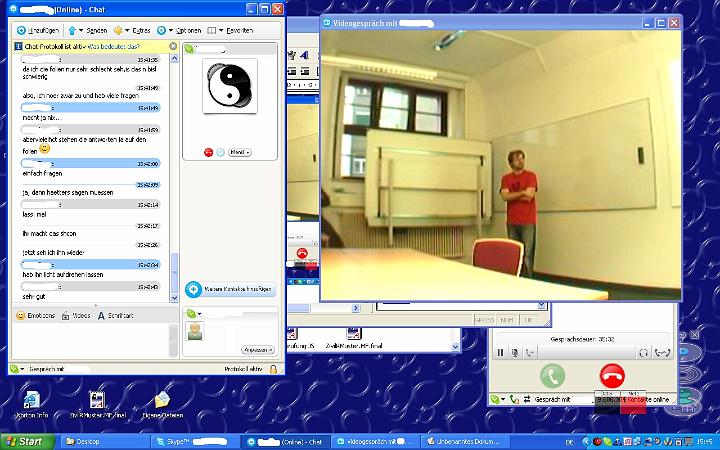This screenshot has height=450, width=720.
Task: Click the call transfer phone icon
Action: (530, 353)
